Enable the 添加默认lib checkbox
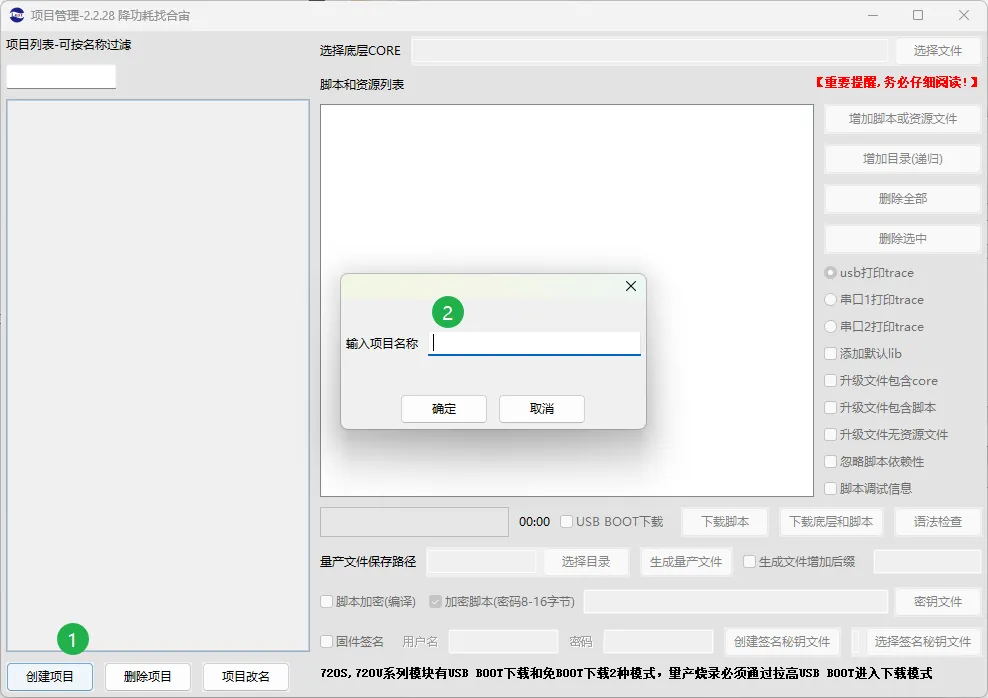This screenshot has width=988, height=698. (830, 353)
